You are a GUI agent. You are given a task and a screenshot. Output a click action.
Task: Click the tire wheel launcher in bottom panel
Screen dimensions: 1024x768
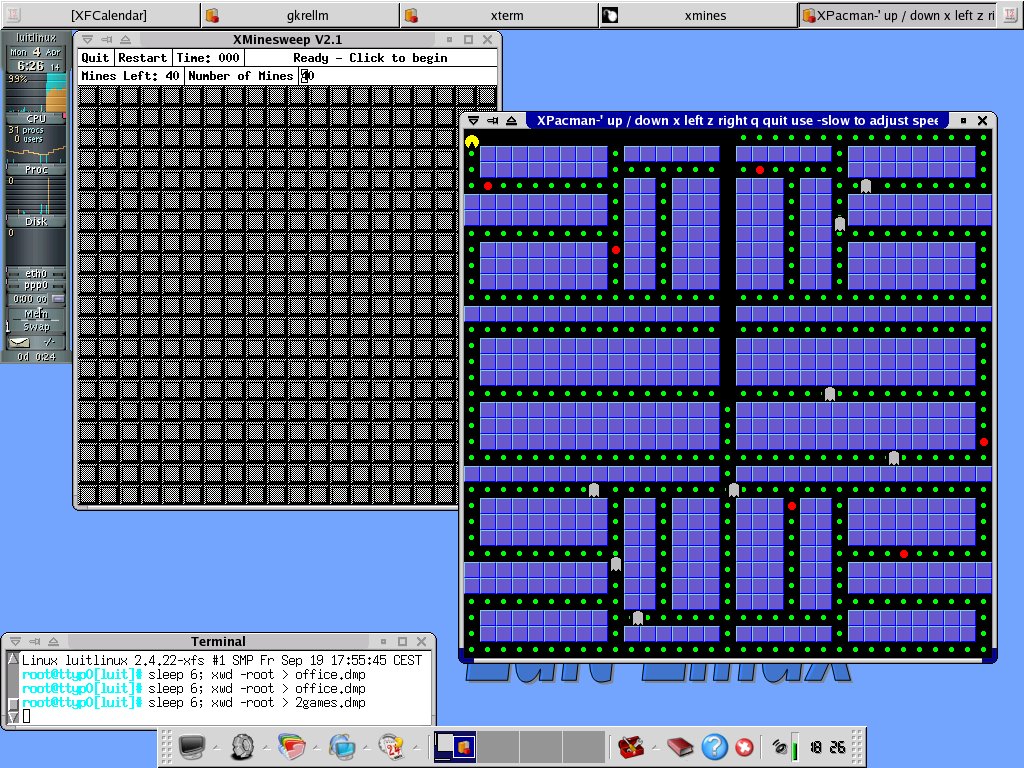[242, 746]
